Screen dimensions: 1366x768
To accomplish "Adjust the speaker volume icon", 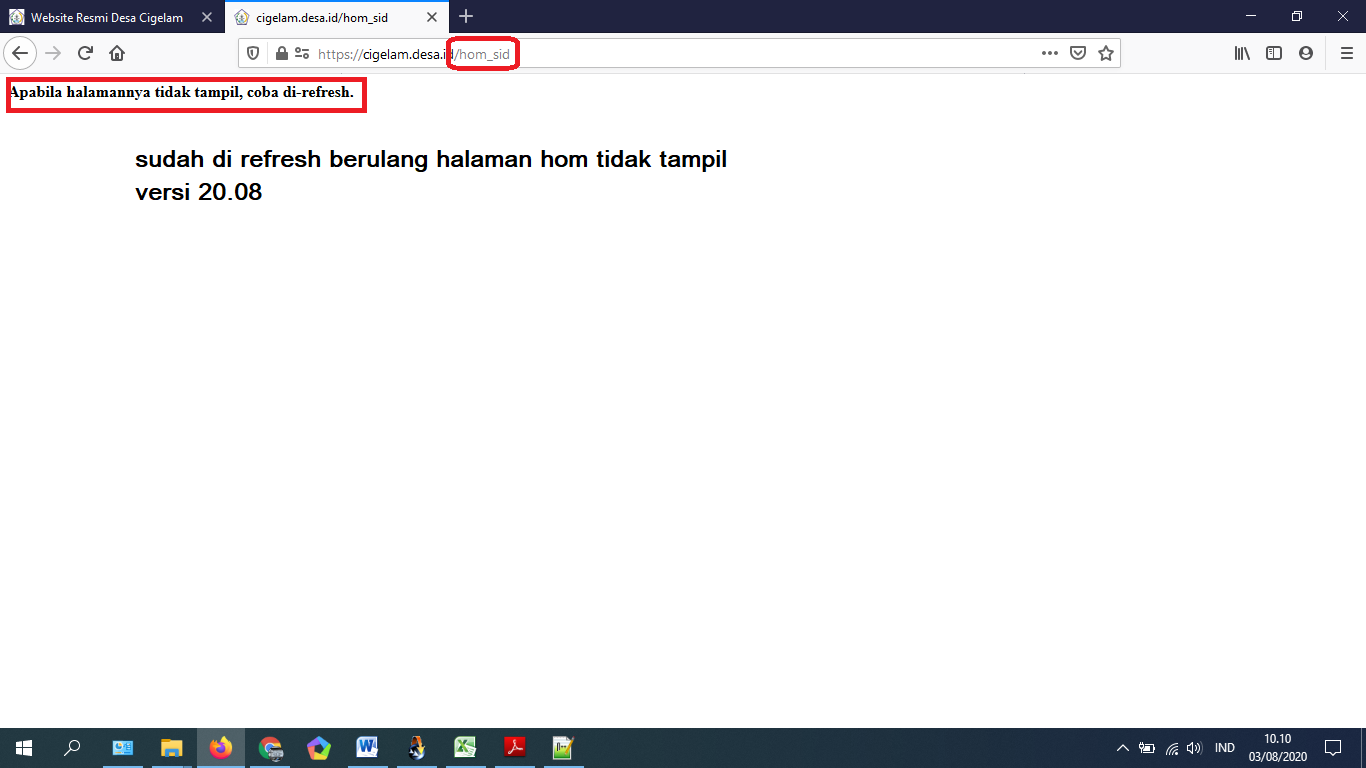I will coord(1193,747).
